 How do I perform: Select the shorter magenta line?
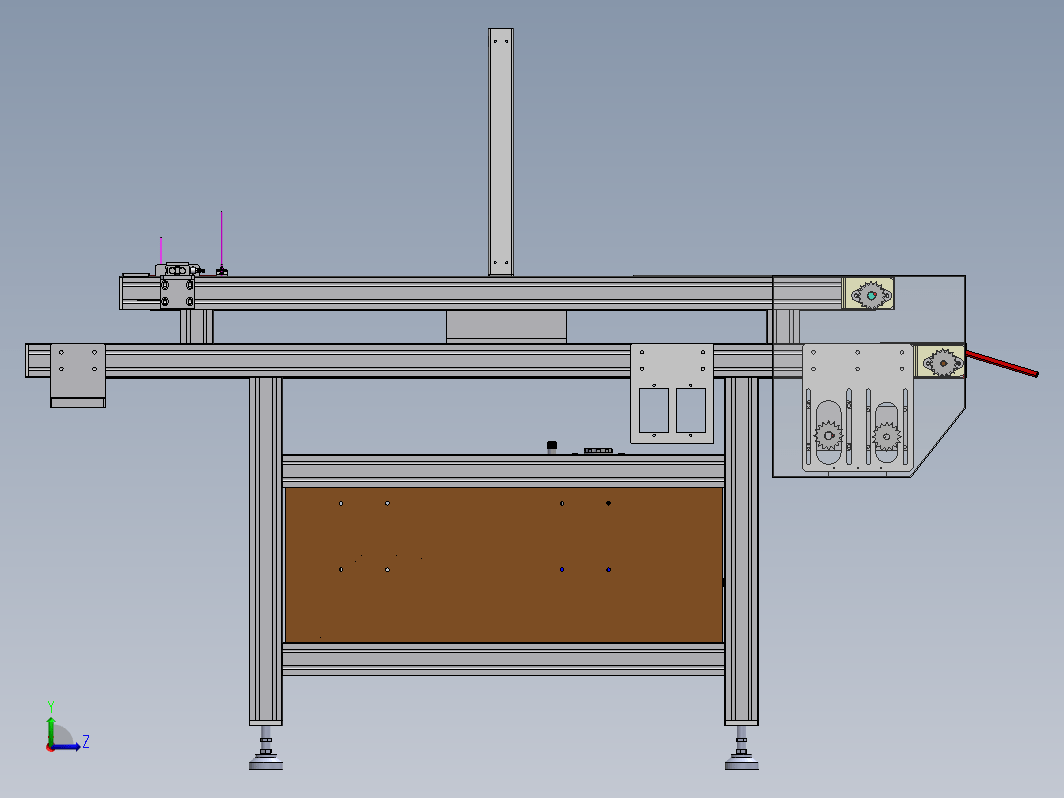pyautogui.click(x=161, y=250)
